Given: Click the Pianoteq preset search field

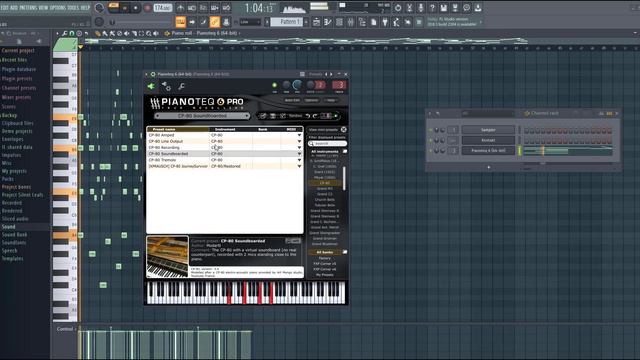Looking at the screenshot, I should pyautogui.click(x=327, y=144).
